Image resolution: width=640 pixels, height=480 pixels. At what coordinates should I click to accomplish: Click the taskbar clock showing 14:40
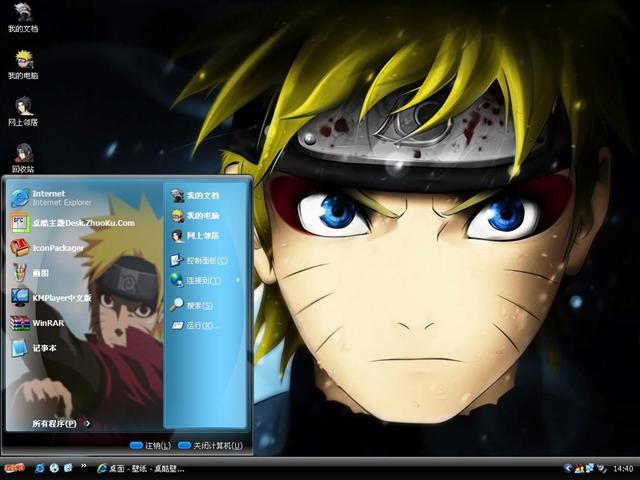click(623, 469)
